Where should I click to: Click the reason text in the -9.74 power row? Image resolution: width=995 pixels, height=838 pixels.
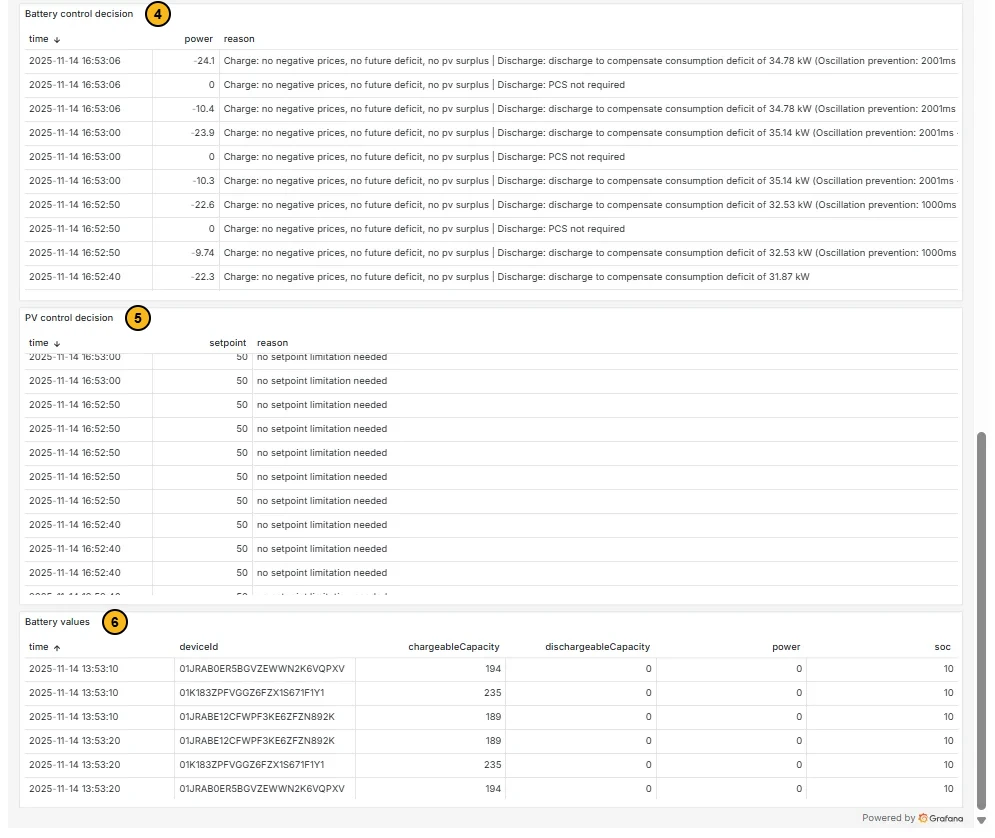coord(589,252)
